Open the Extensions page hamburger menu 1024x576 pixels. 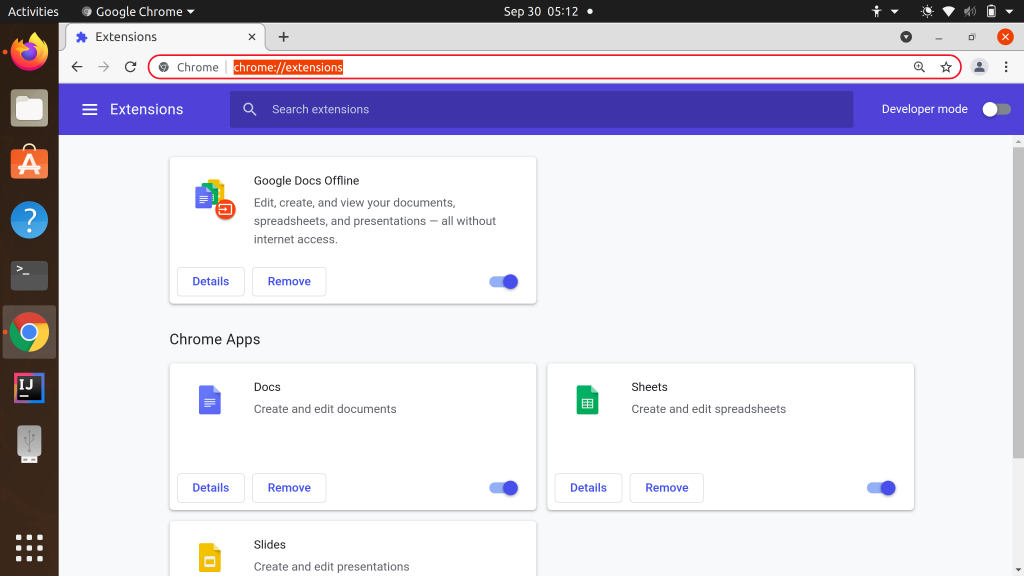(x=90, y=109)
